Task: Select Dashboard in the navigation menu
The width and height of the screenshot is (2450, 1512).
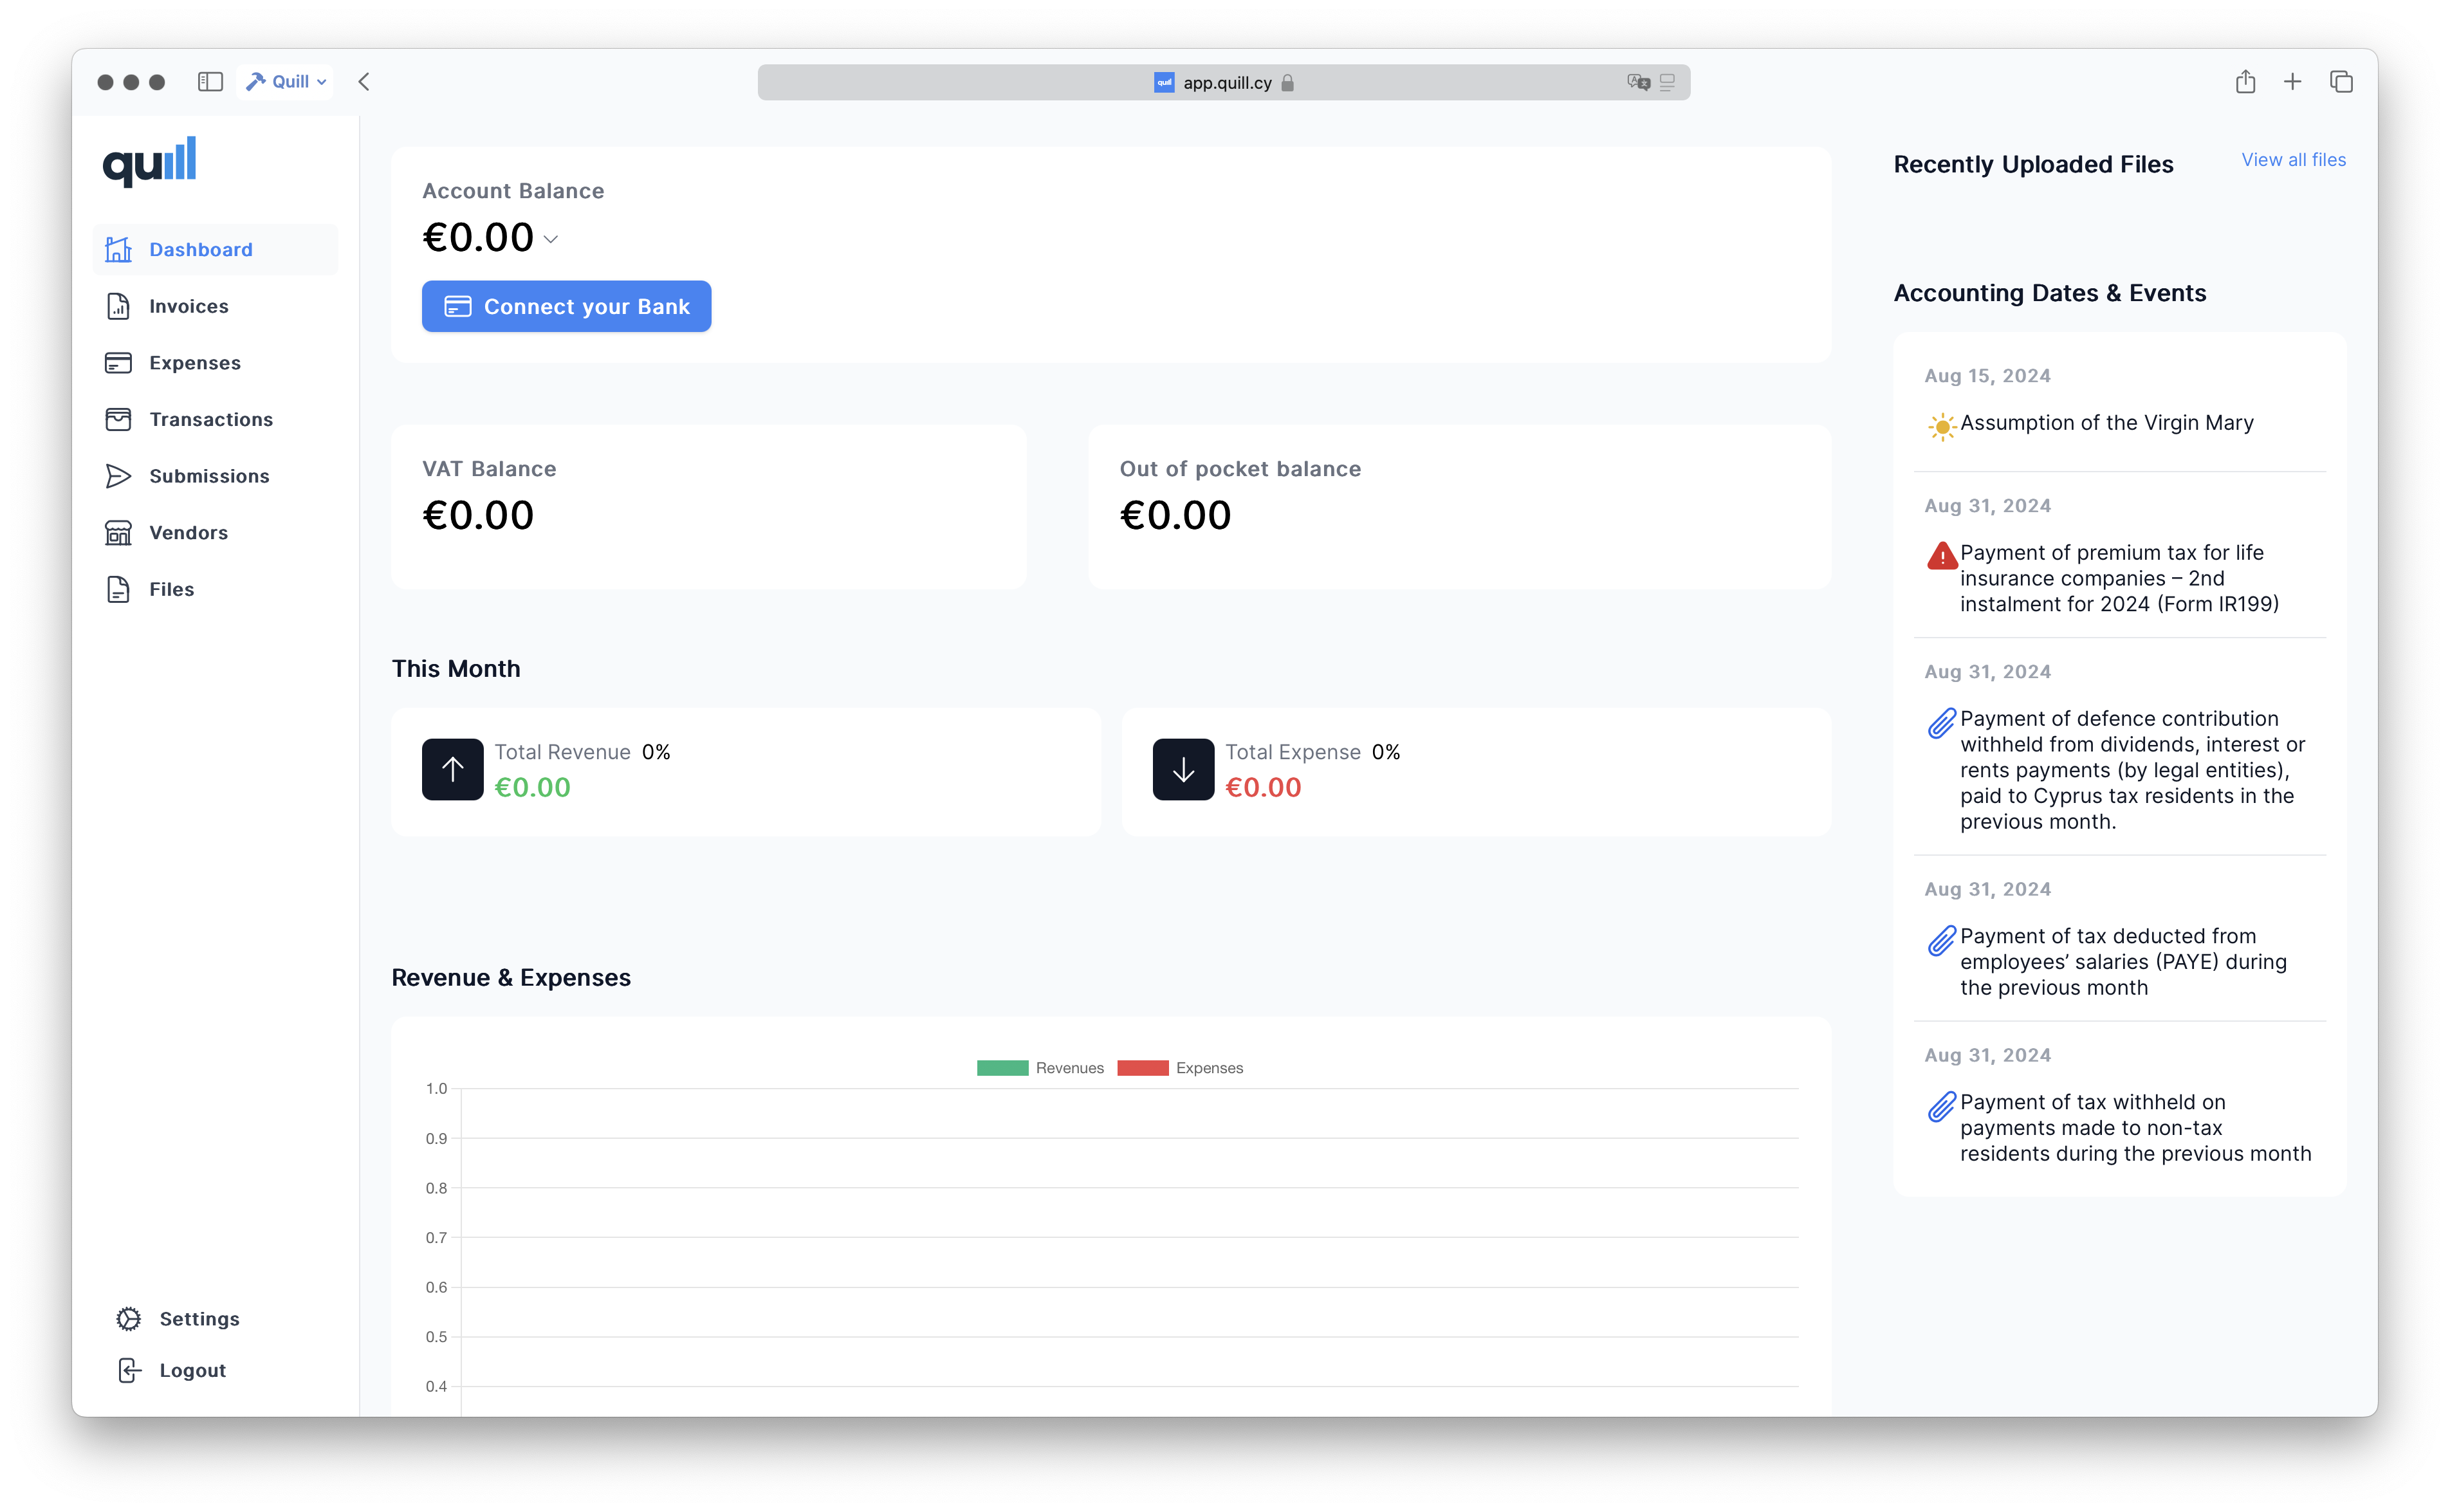Action: point(200,249)
